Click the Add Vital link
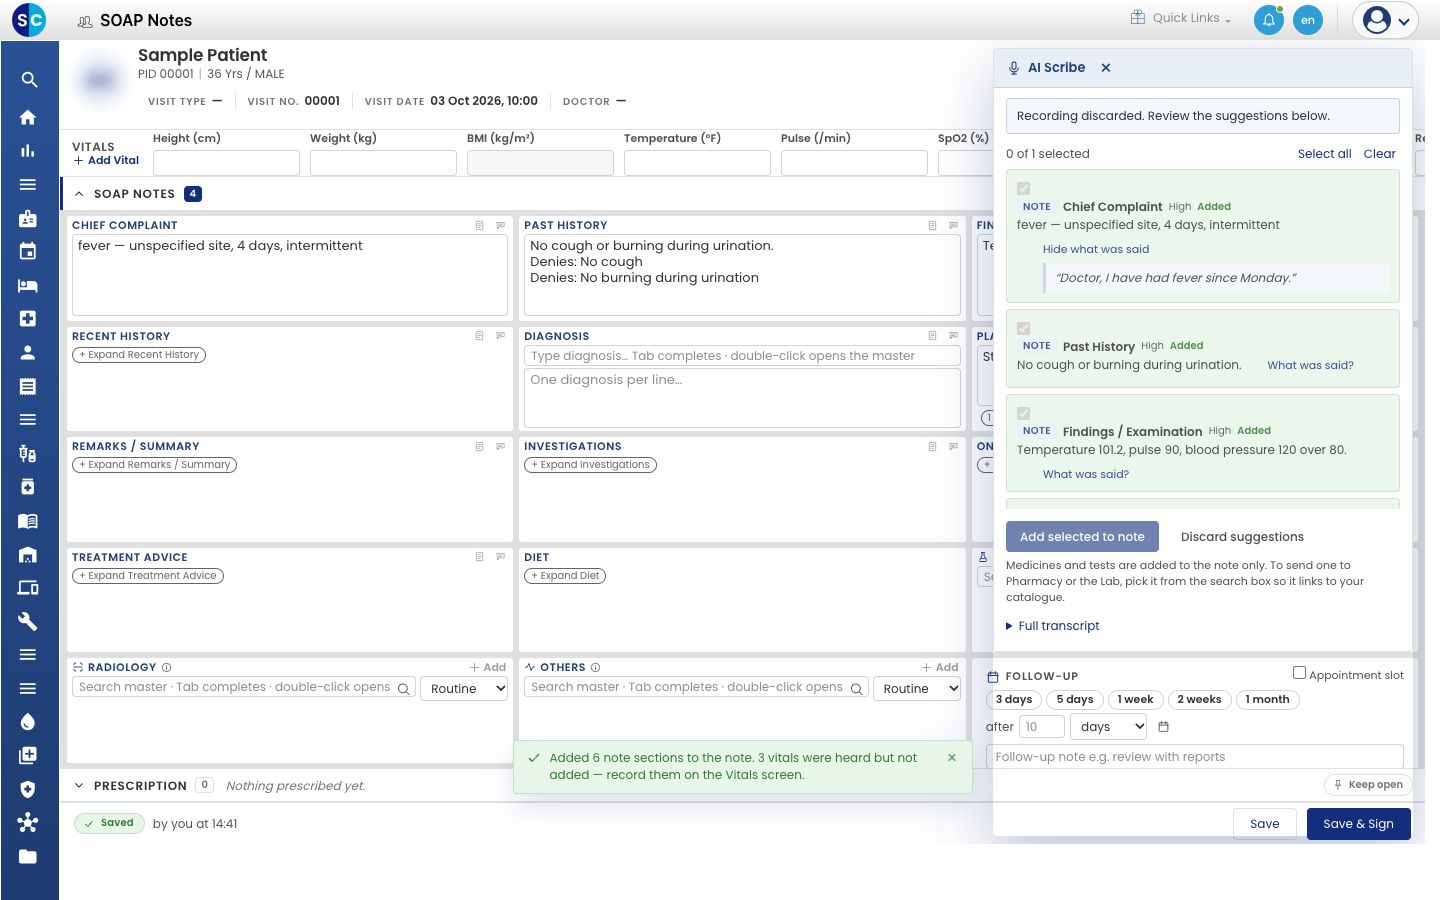This screenshot has height=900, width=1440. [x=106, y=161]
